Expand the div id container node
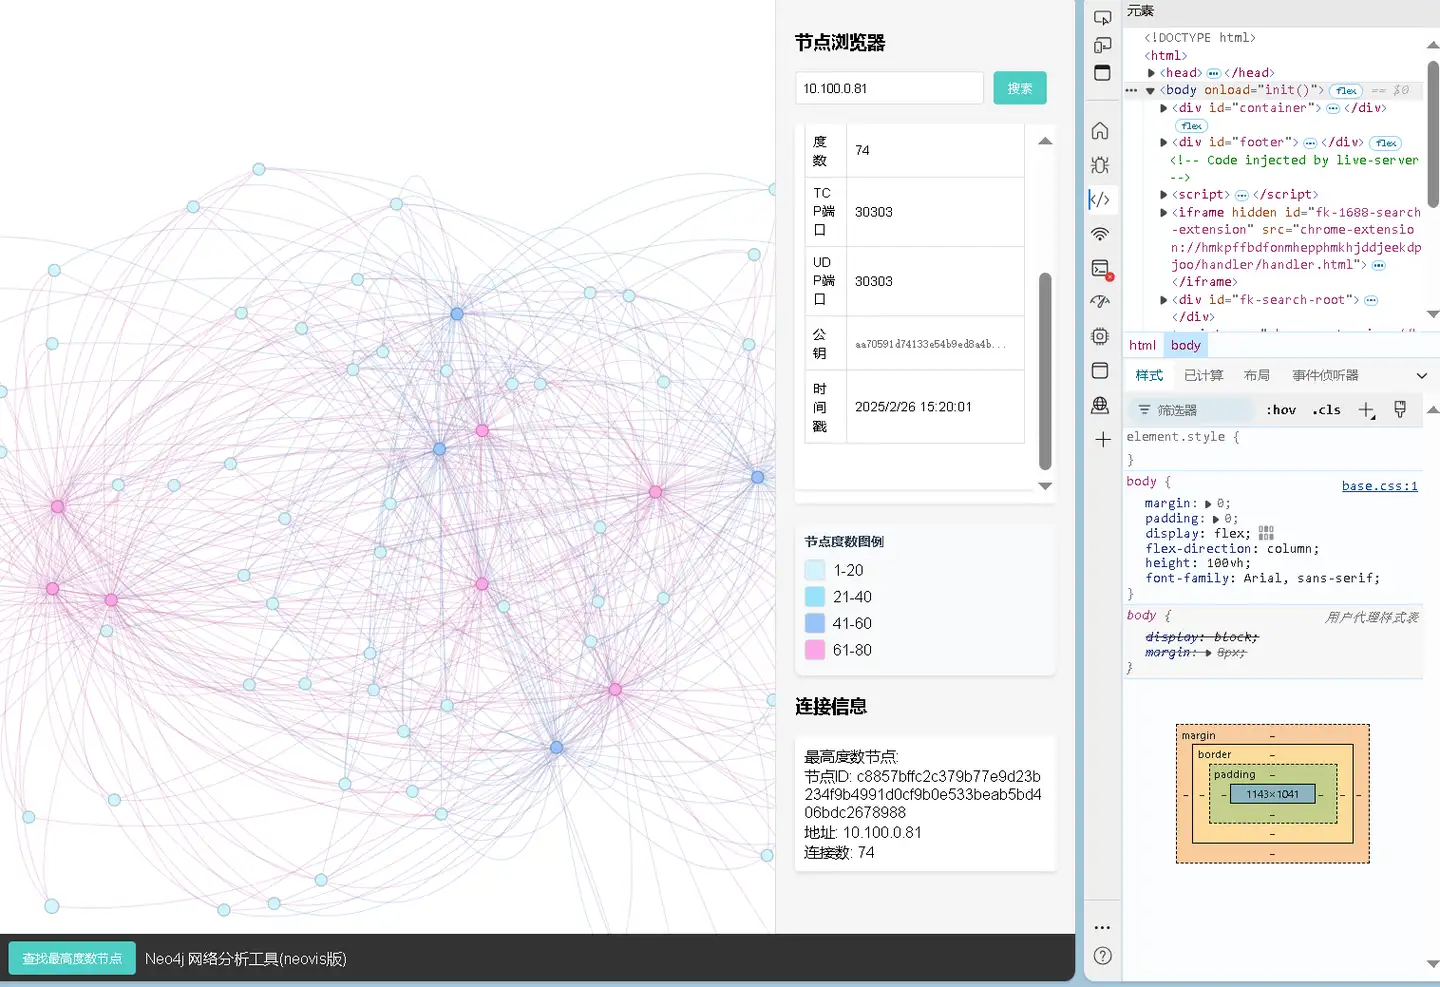 [1163, 108]
